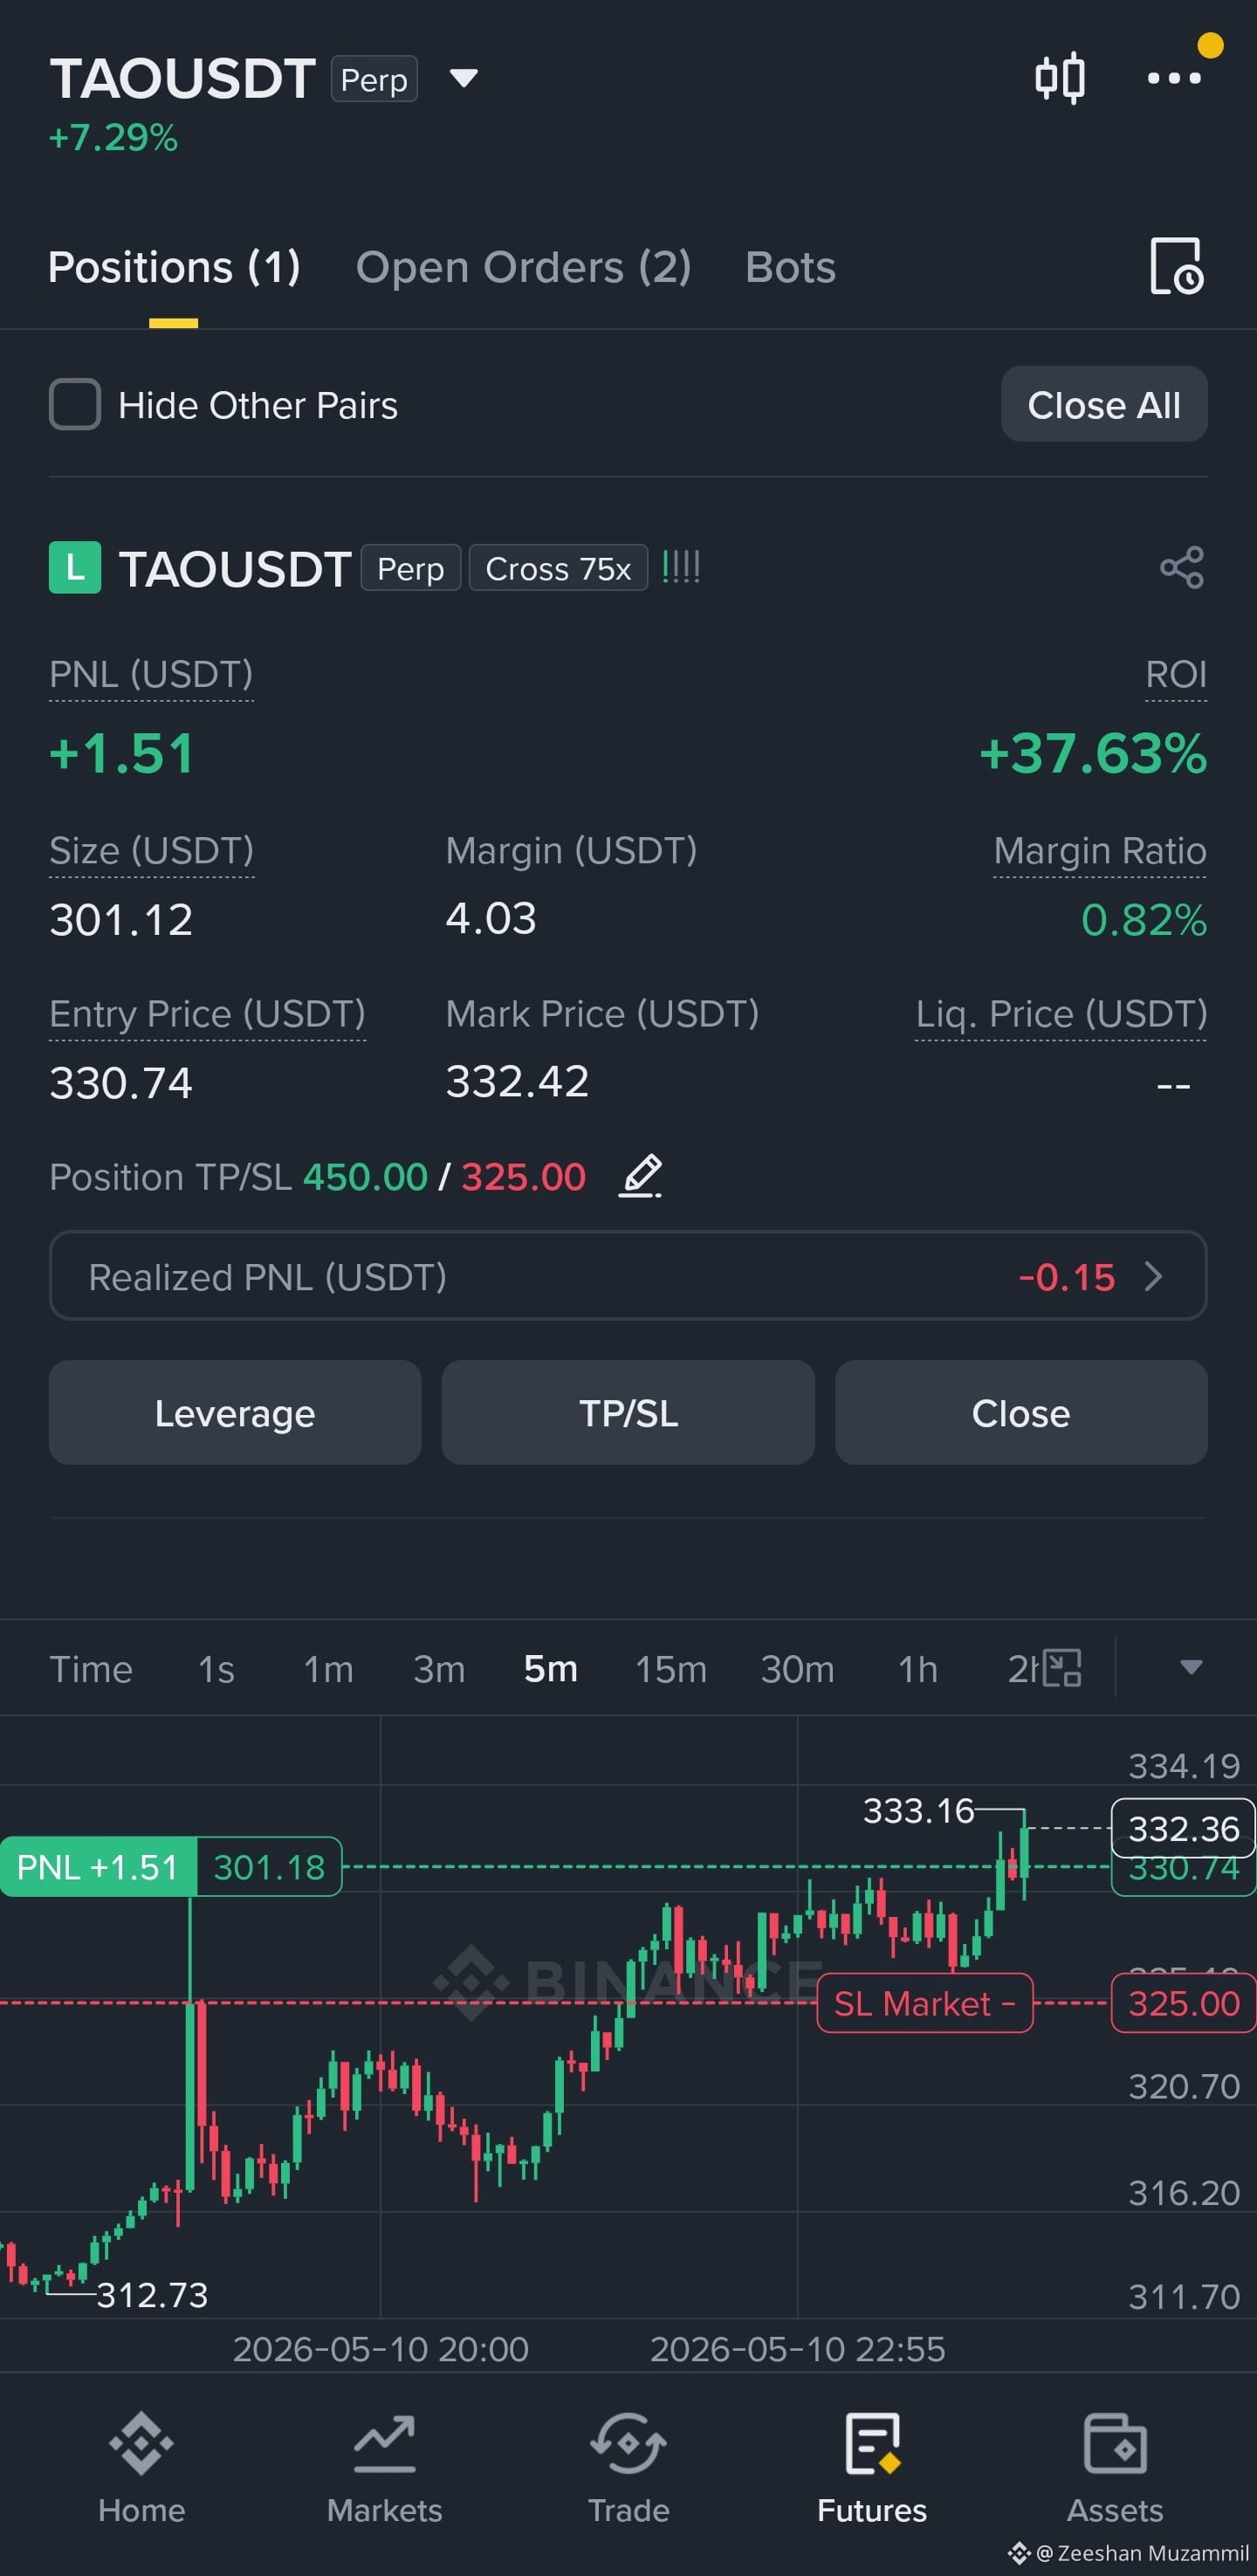Image resolution: width=1257 pixels, height=2576 pixels.
Task: Tap the -0.15 realized PNL value
Action: tap(1066, 1277)
